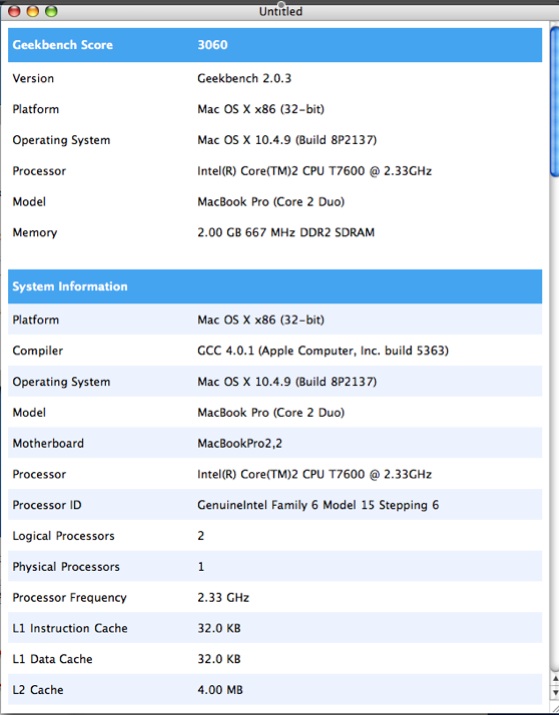Image resolution: width=559 pixels, height=715 pixels.
Task: Select the "Memory" row label
Action: coord(35,233)
